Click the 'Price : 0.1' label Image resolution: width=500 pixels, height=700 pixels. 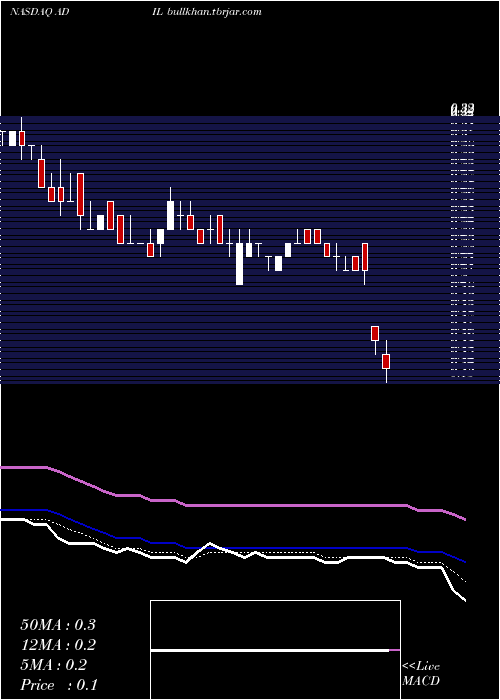pyautogui.click(x=59, y=685)
